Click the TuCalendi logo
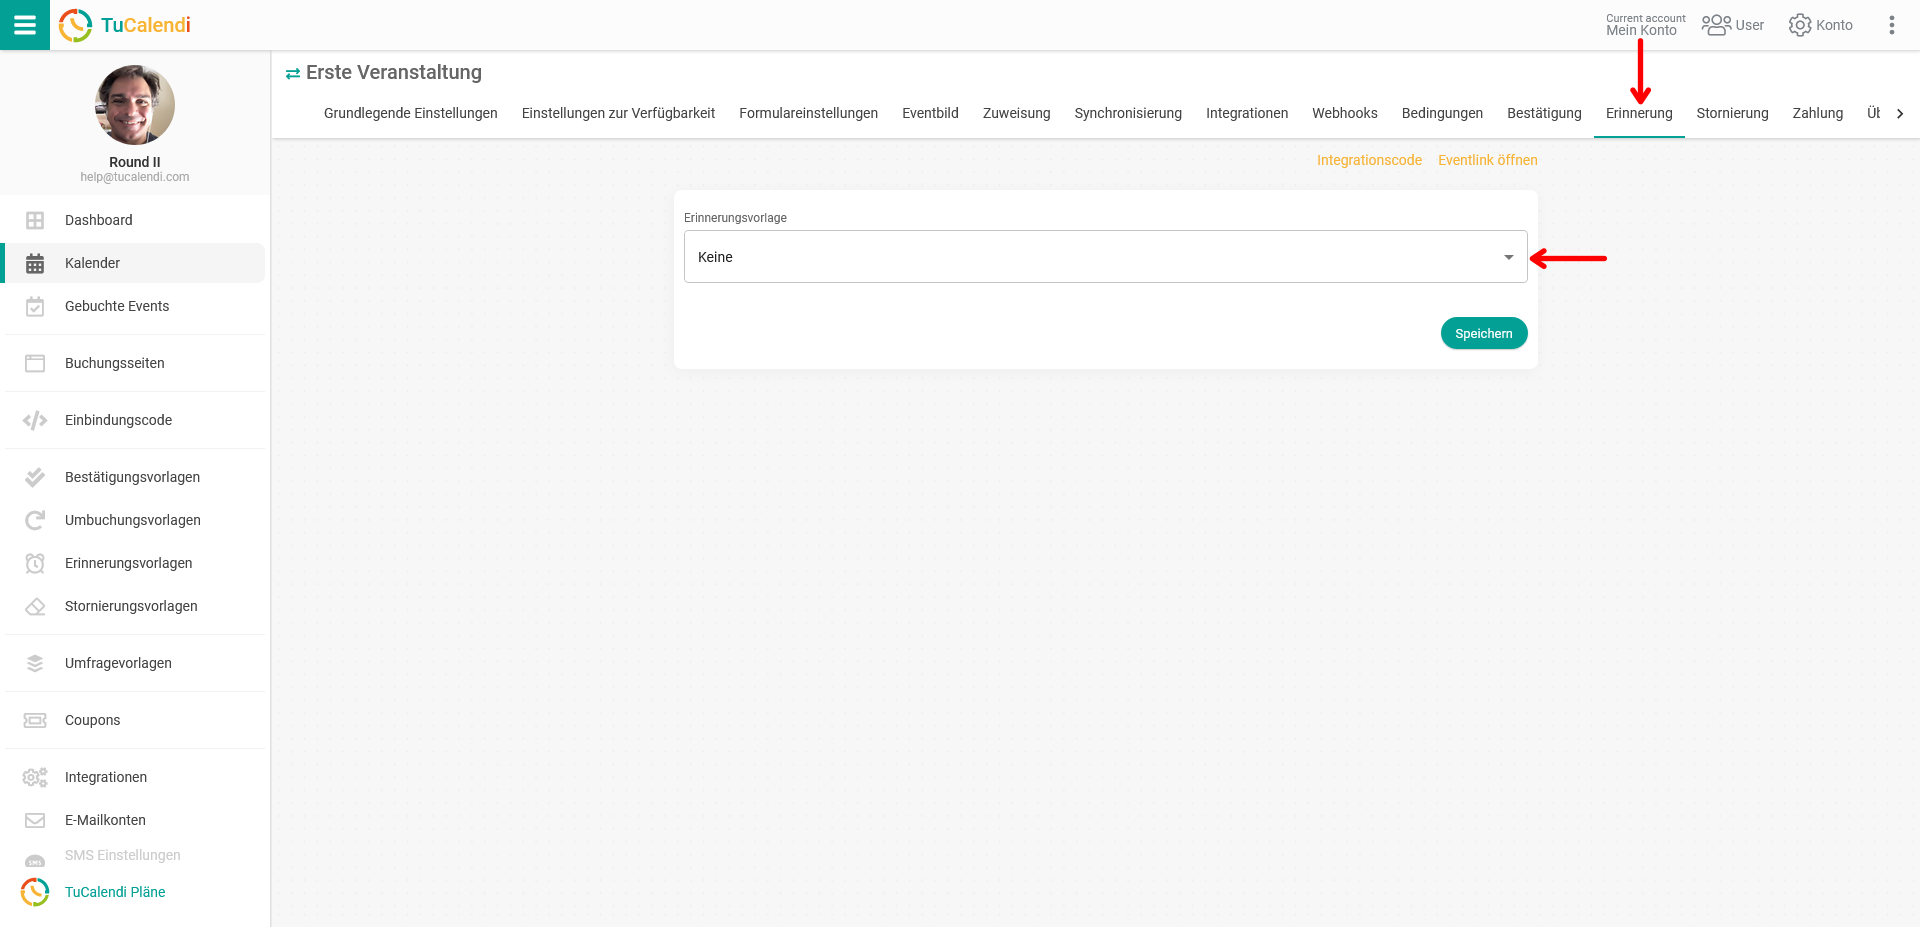Viewport: 1920px width, 927px height. [125, 25]
